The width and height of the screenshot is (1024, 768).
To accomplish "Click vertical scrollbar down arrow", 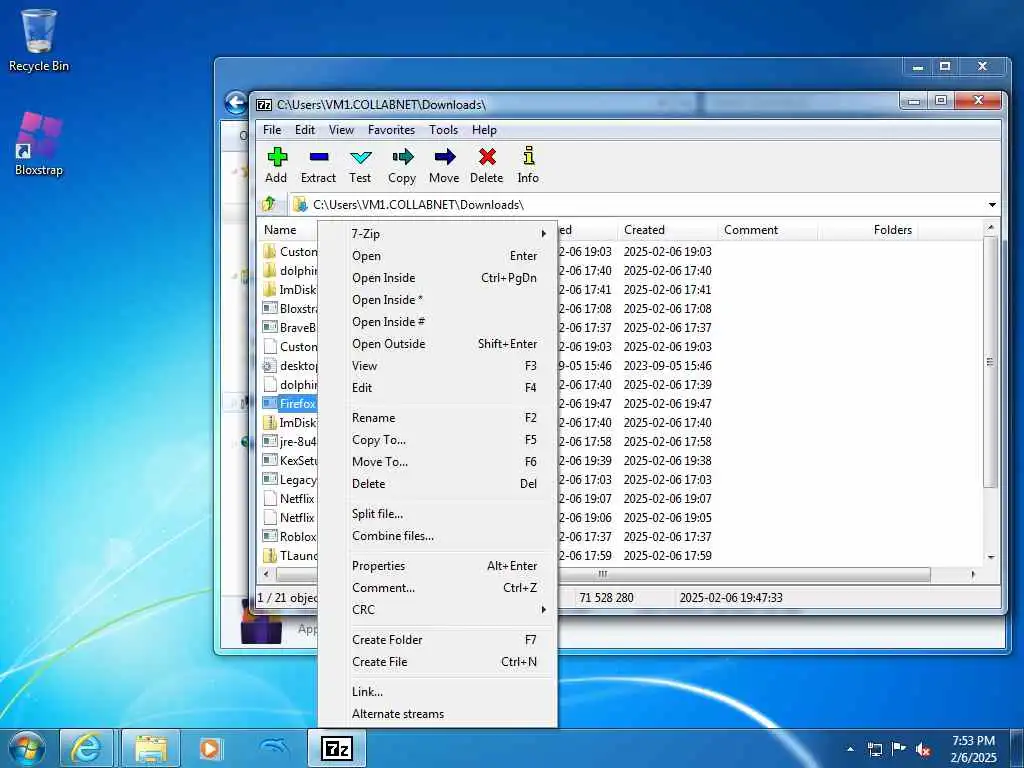I will coord(991,558).
